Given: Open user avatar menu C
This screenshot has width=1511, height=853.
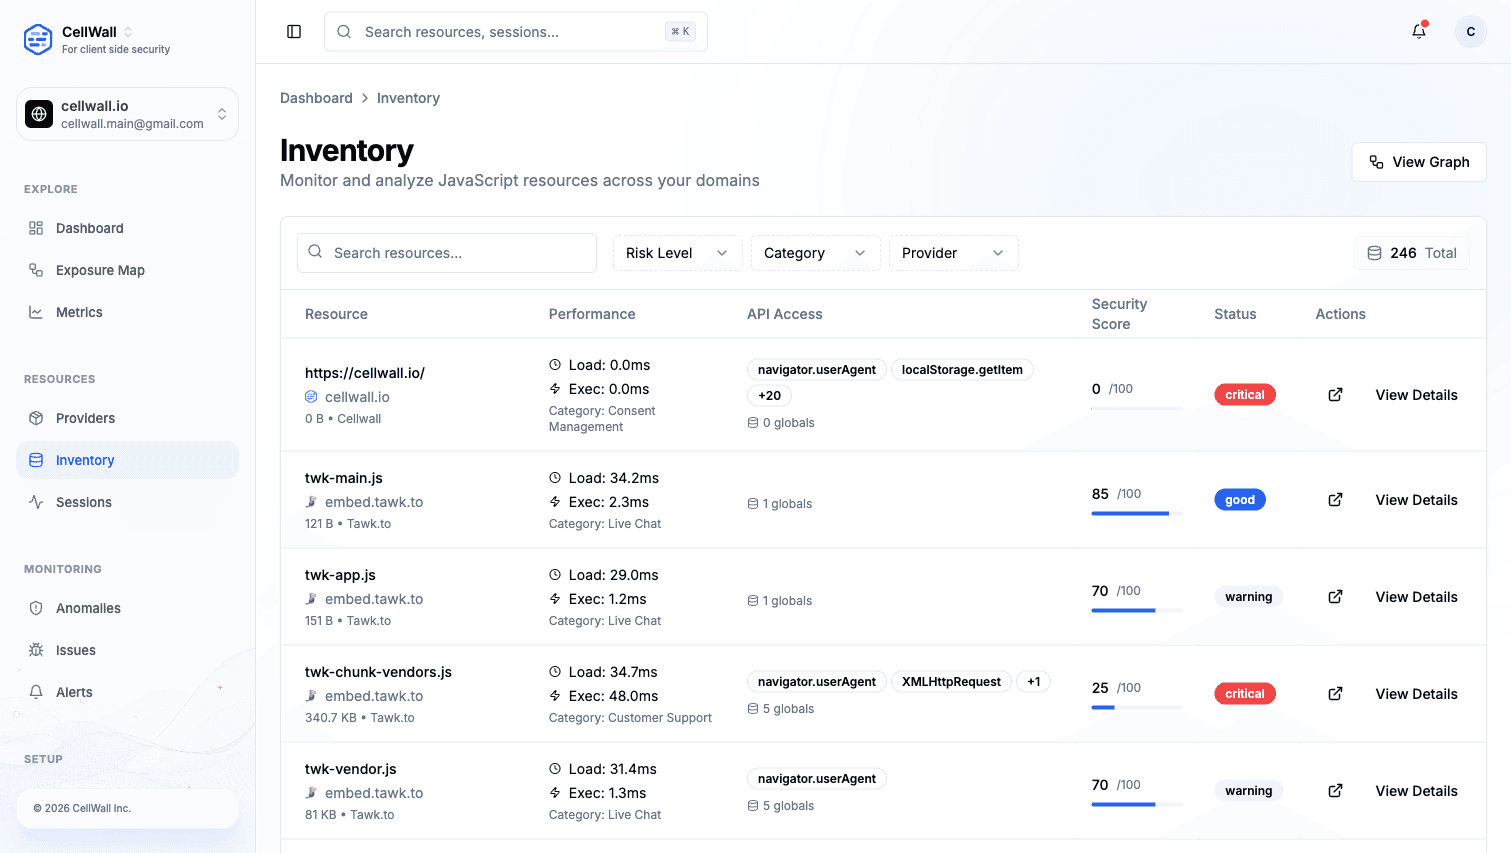Looking at the screenshot, I should (x=1470, y=32).
